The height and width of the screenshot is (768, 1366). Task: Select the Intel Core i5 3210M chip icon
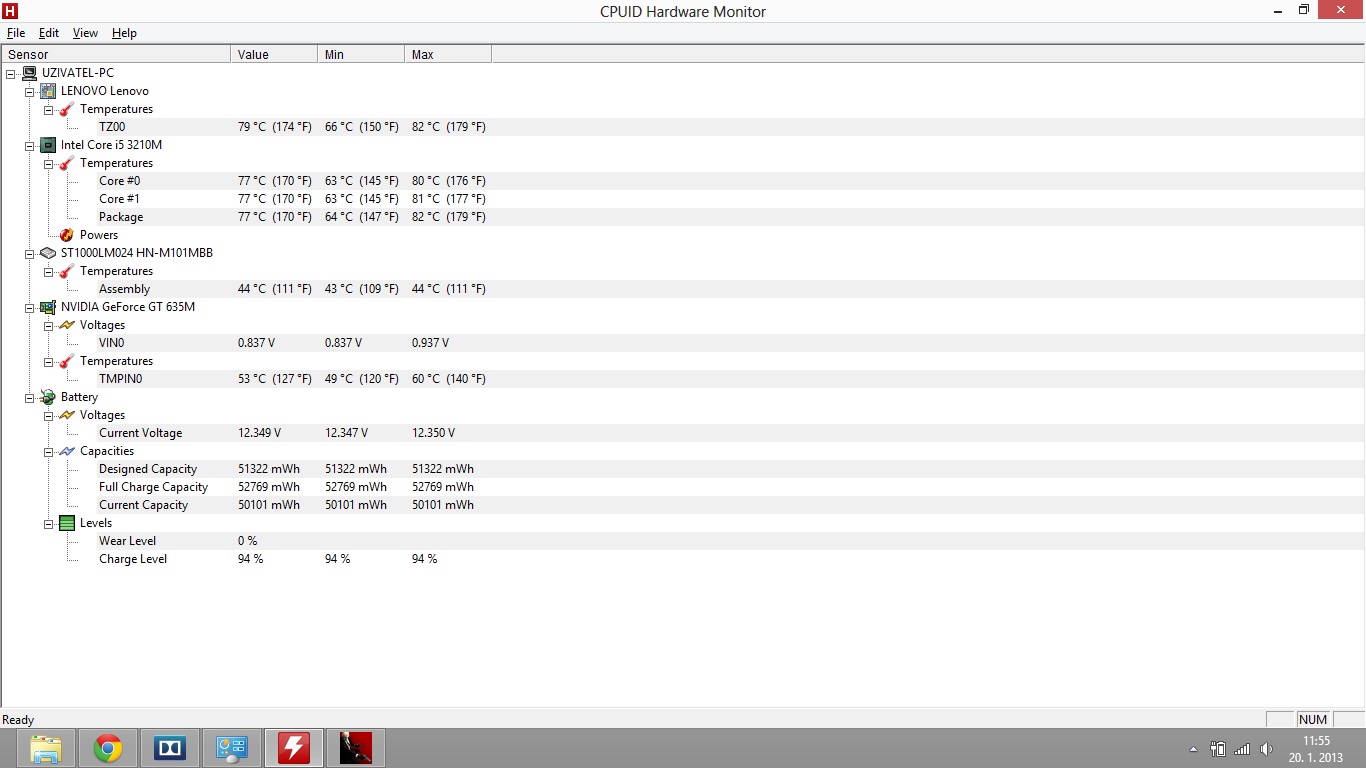pyautogui.click(x=48, y=145)
